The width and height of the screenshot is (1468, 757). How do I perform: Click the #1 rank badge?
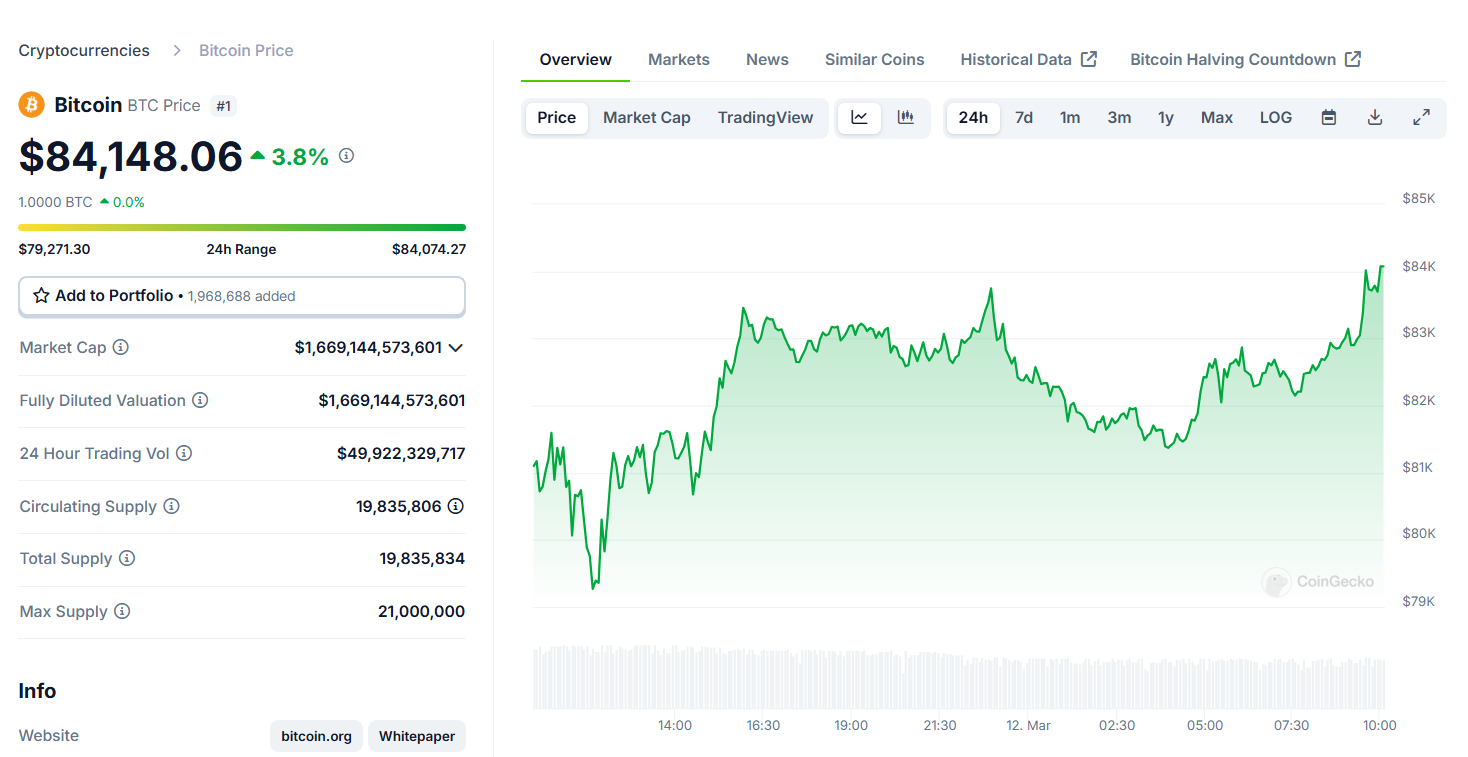click(x=224, y=106)
